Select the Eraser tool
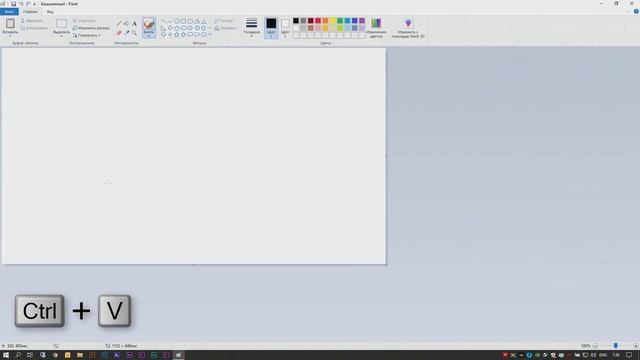The width and height of the screenshot is (640, 360). pos(119,33)
